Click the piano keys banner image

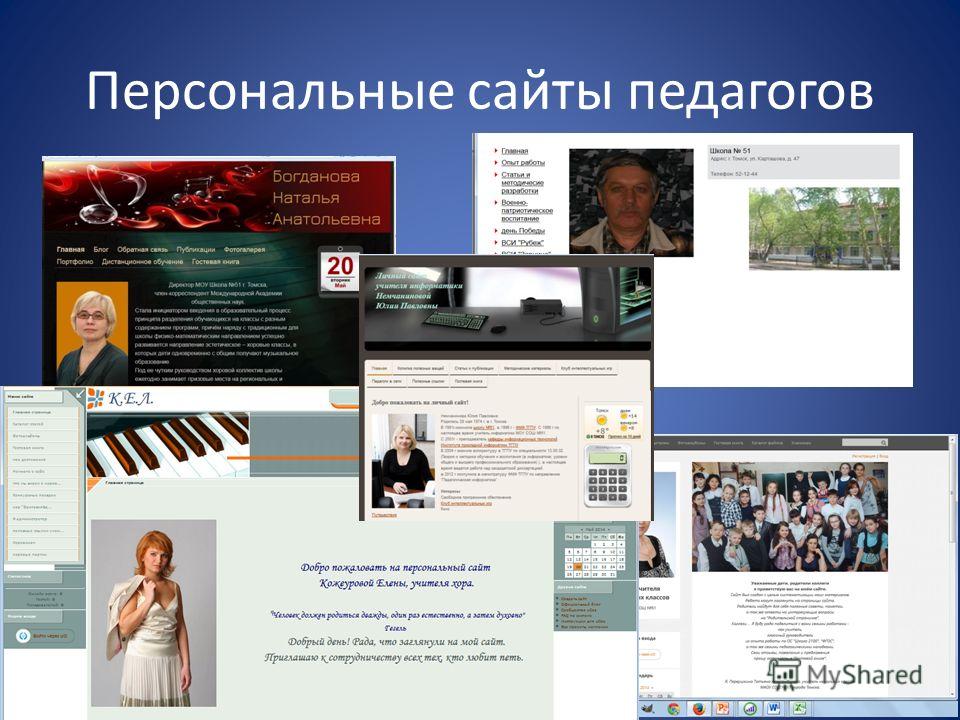pos(168,444)
